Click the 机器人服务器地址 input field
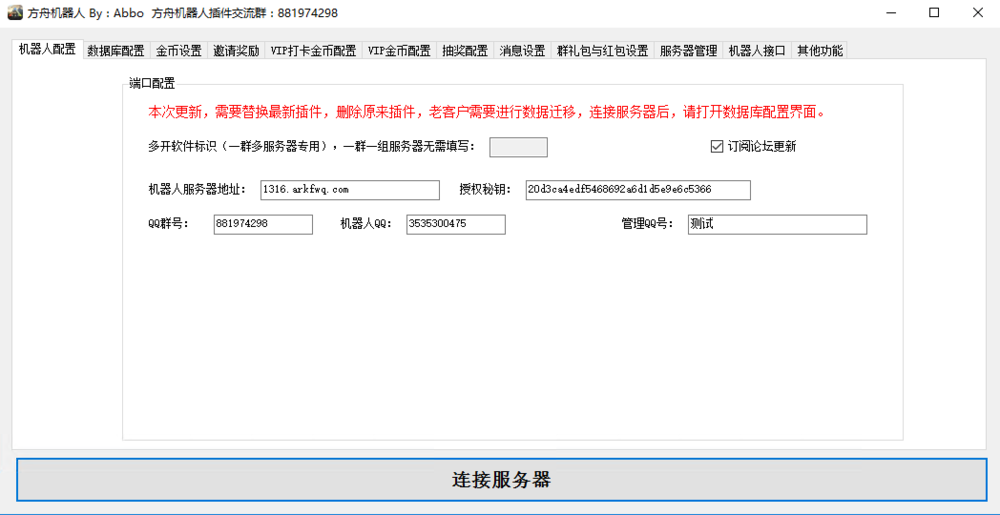Viewport: 1000px width, 515px height. click(349, 190)
